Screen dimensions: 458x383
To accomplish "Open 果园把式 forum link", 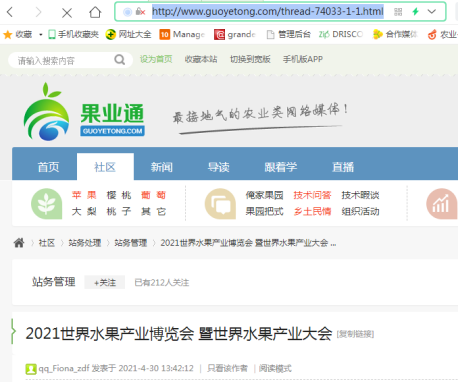I will [265, 211].
